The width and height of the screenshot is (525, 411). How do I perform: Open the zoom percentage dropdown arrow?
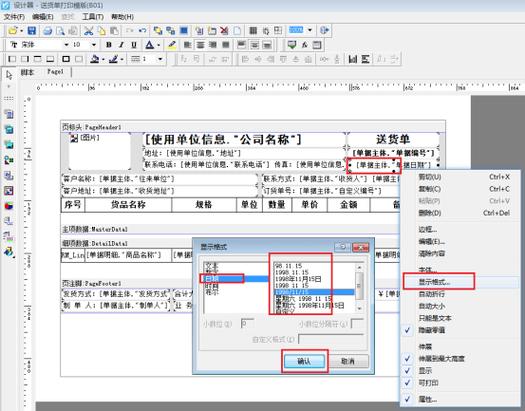click(x=310, y=30)
